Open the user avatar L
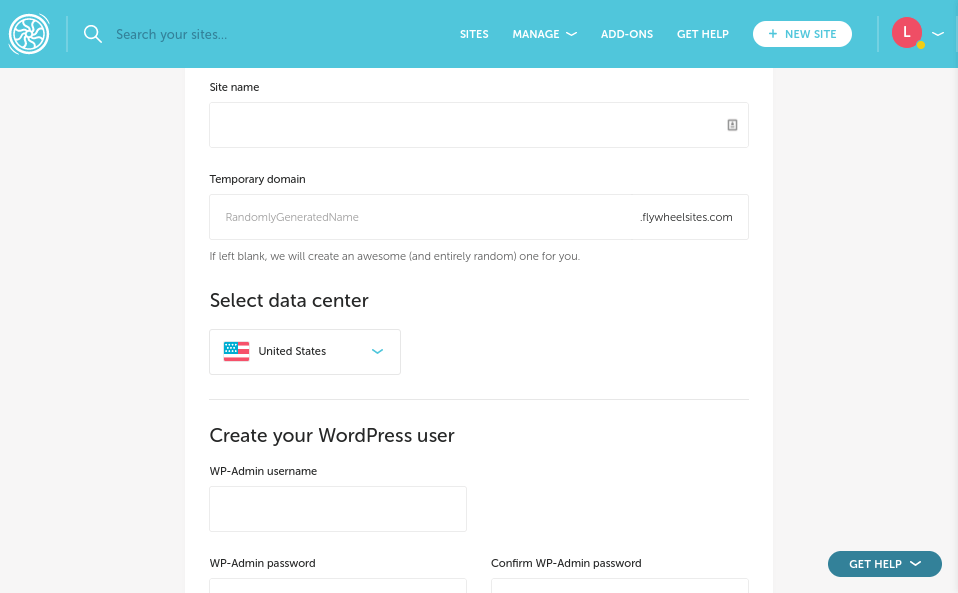Image resolution: width=958 pixels, height=593 pixels. coord(907,33)
